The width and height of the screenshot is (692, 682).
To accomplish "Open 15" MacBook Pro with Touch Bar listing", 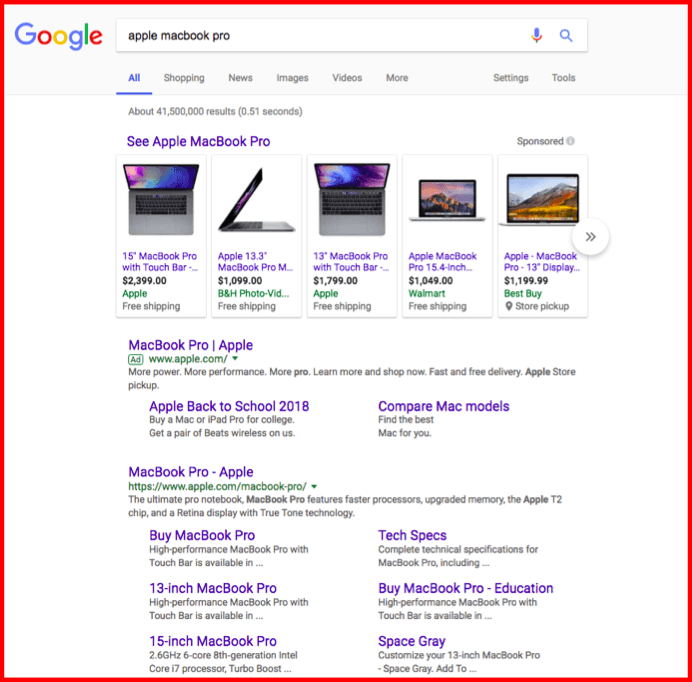I will coord(160,262).
